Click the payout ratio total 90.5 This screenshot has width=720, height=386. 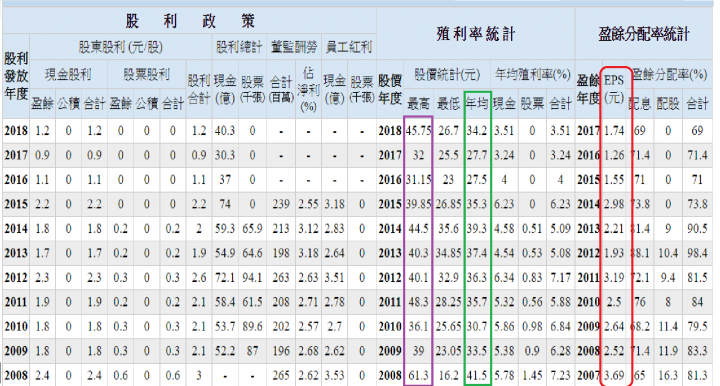tap(697, 229)
